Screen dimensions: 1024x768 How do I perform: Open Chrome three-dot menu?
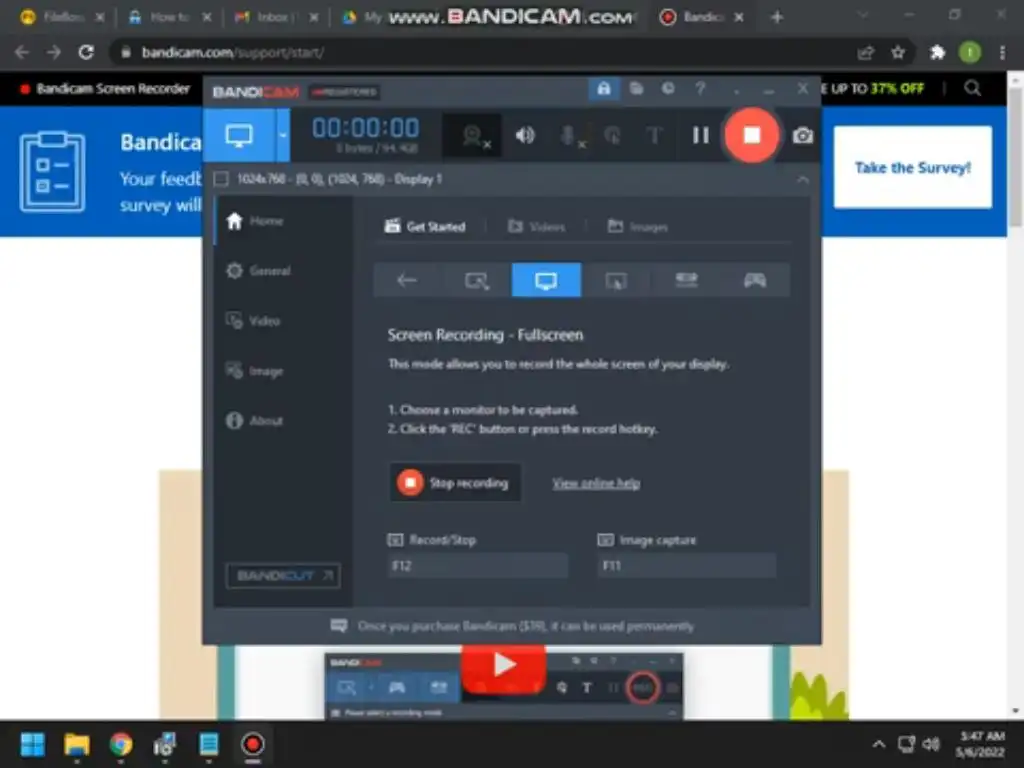tap(1002, 52)
